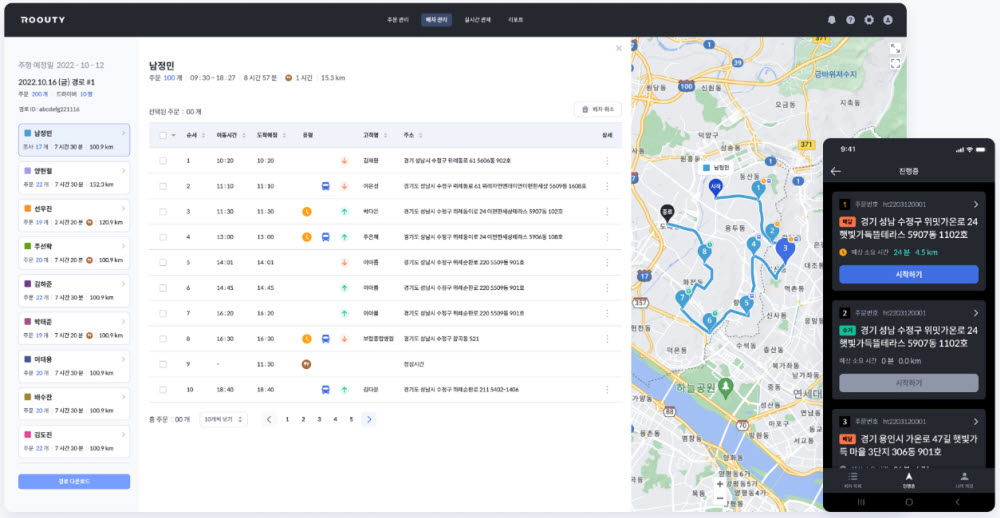
Task: Open the 리포트 menu tab
Action: point(516,20)
